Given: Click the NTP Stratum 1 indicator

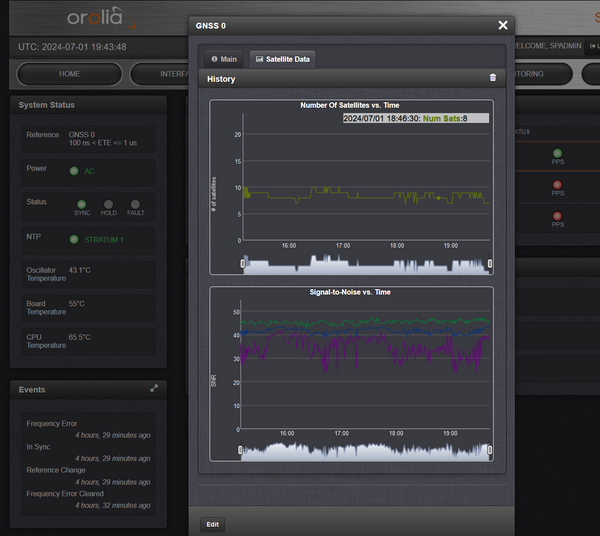Looking at the screenshot, I should [x=74, y=239].
